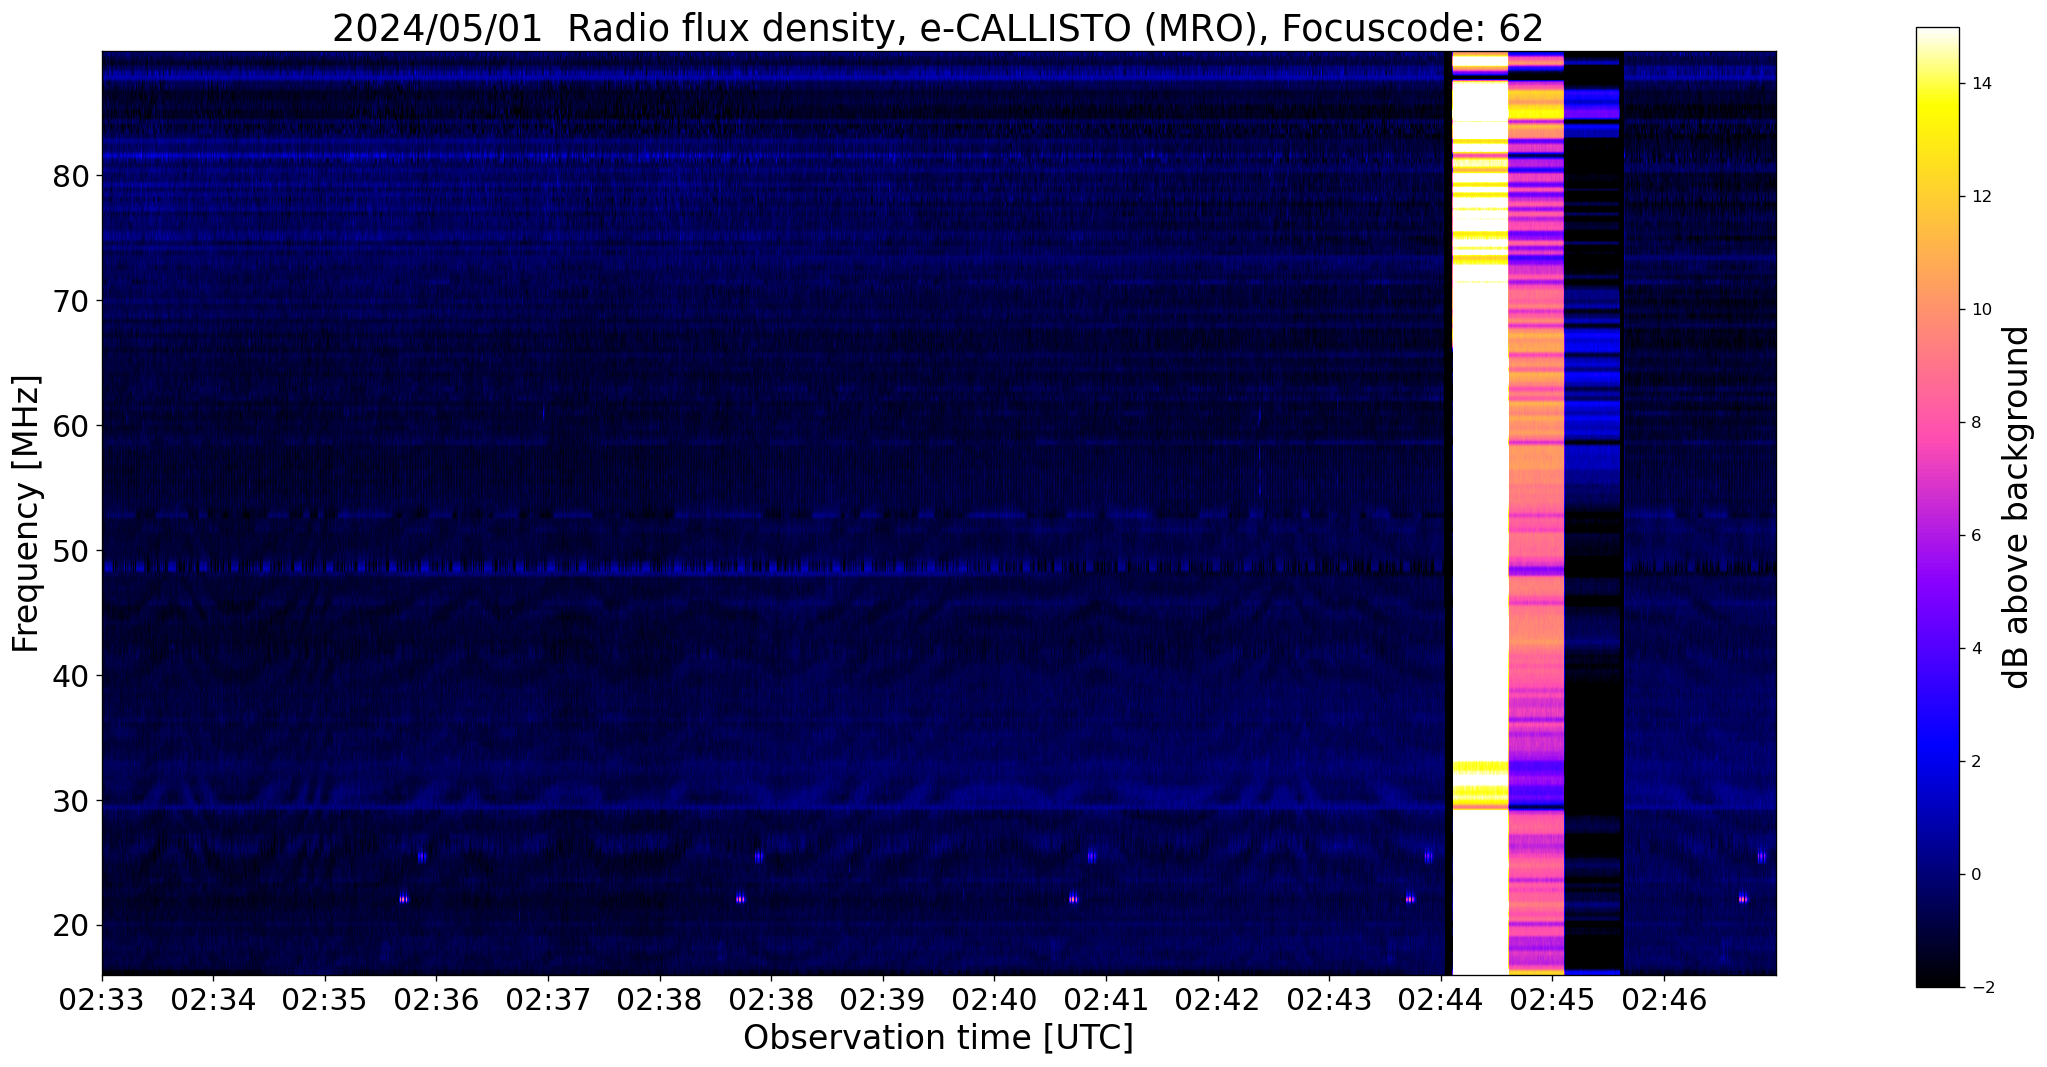The height and width of the screenshot is (1067, 2047).
Task: Click the 'Observation time [UTC]' x-axis label
Action: [x=938, y=1037]
